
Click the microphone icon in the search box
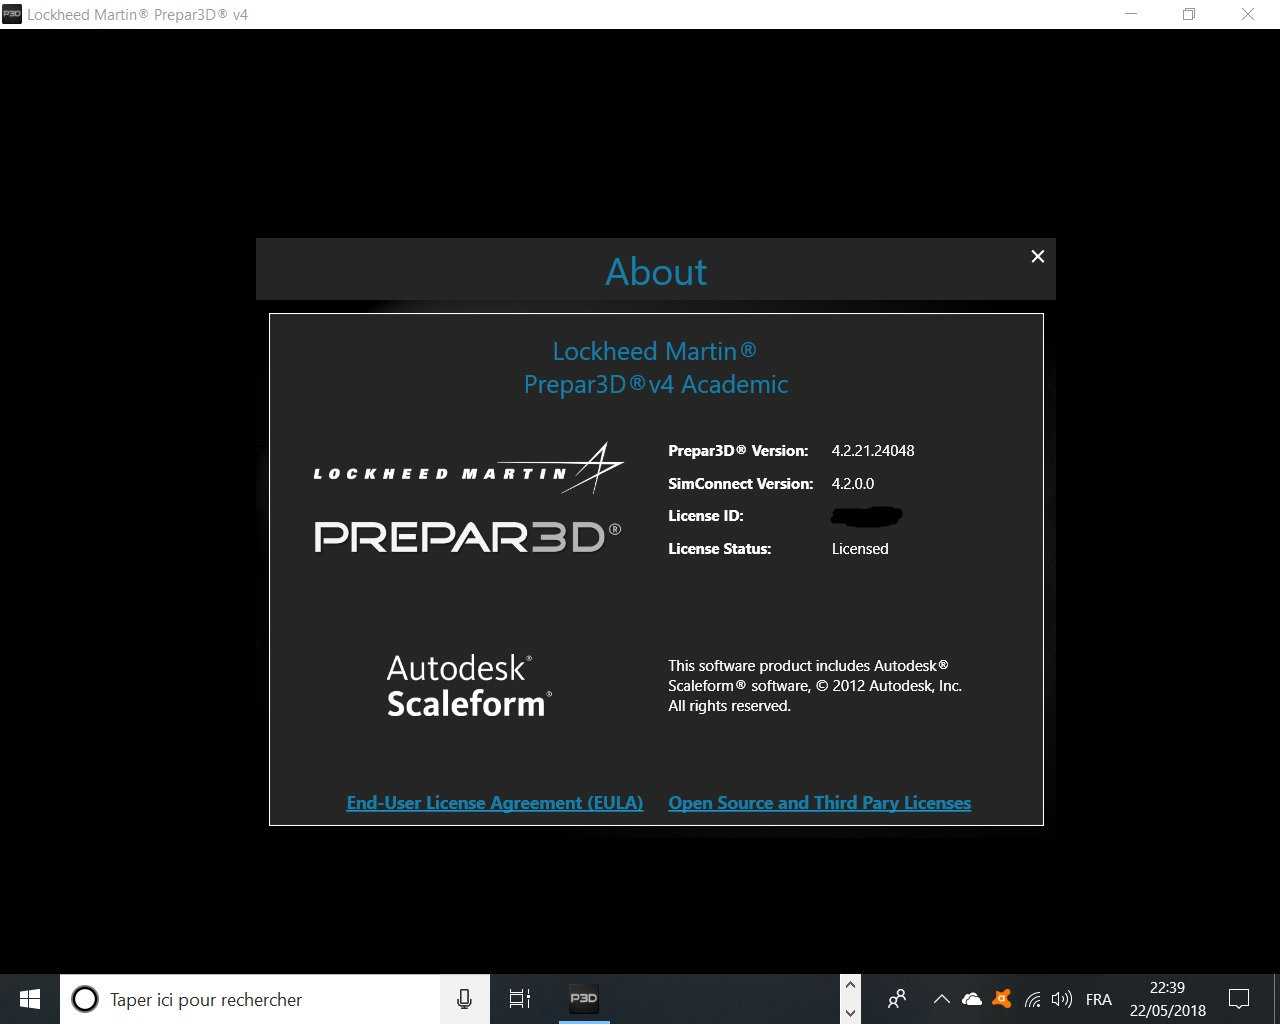point(464,999)
